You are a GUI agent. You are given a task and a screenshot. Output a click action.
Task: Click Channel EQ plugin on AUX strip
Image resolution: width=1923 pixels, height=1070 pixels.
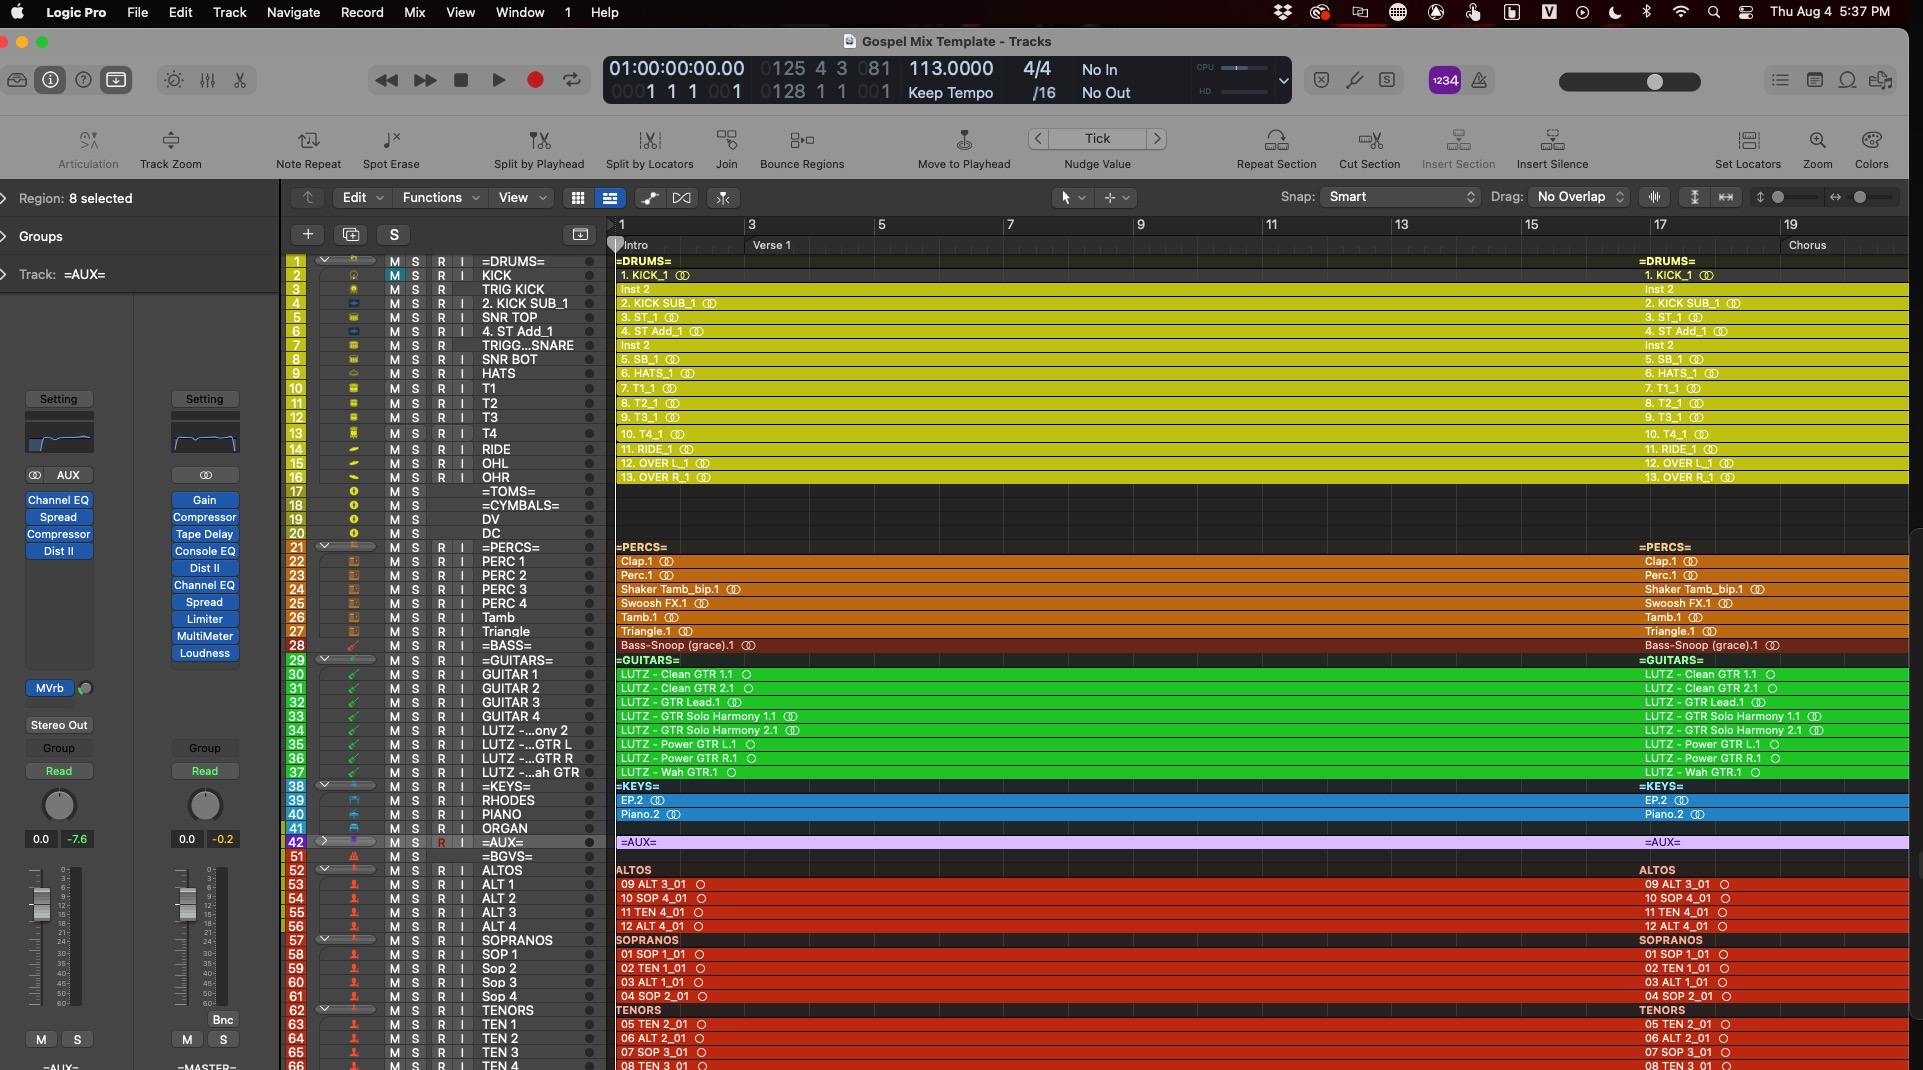[58, 500]
